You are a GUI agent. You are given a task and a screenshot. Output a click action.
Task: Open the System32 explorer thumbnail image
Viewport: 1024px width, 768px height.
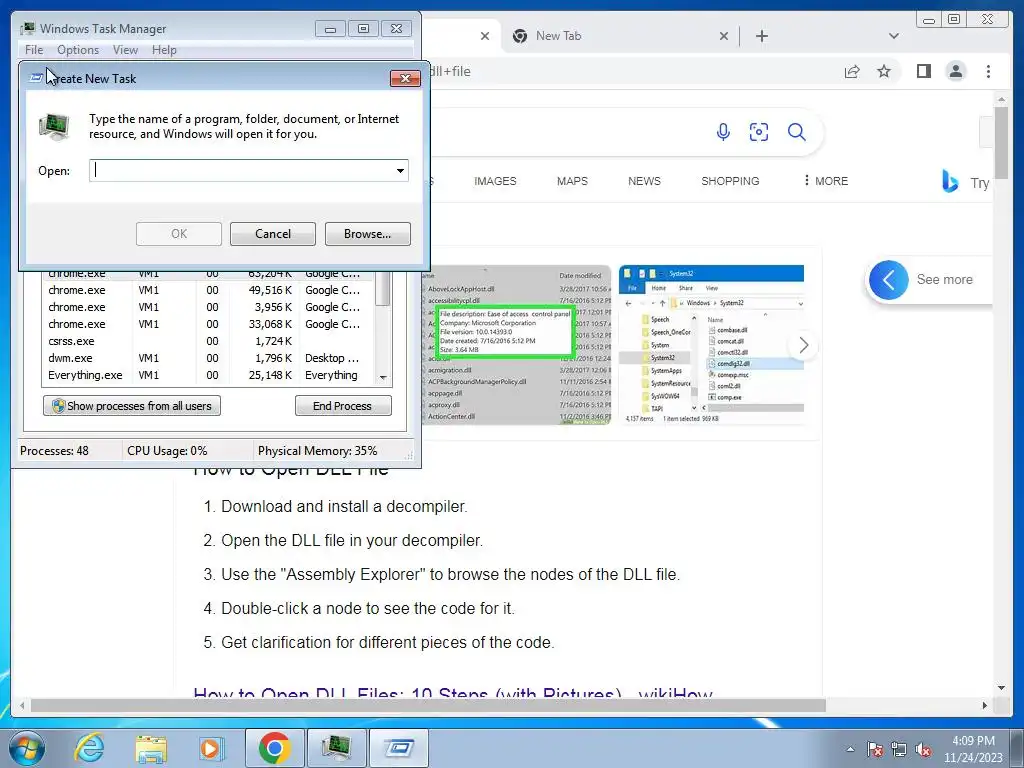pyautogui.click(x=711, y=345)
